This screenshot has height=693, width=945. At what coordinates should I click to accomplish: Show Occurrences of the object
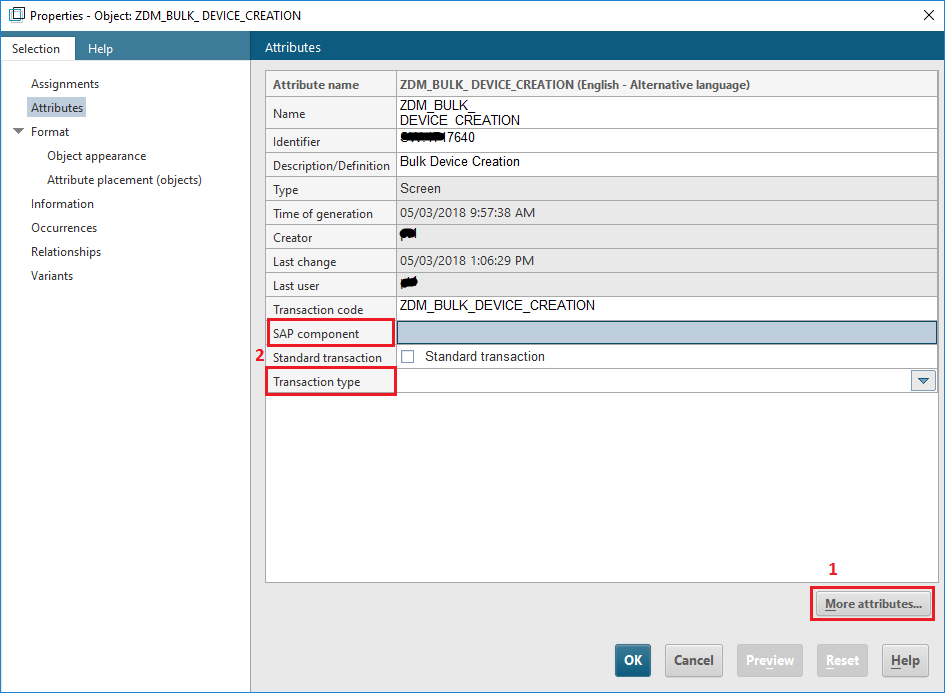(x=64, y=228)
